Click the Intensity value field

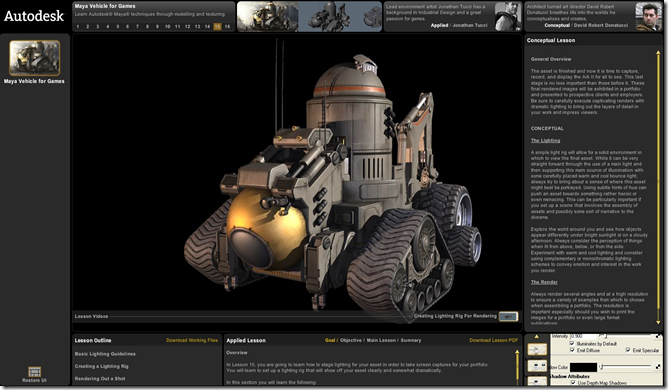pyautogui.click(x=583, y=336)
